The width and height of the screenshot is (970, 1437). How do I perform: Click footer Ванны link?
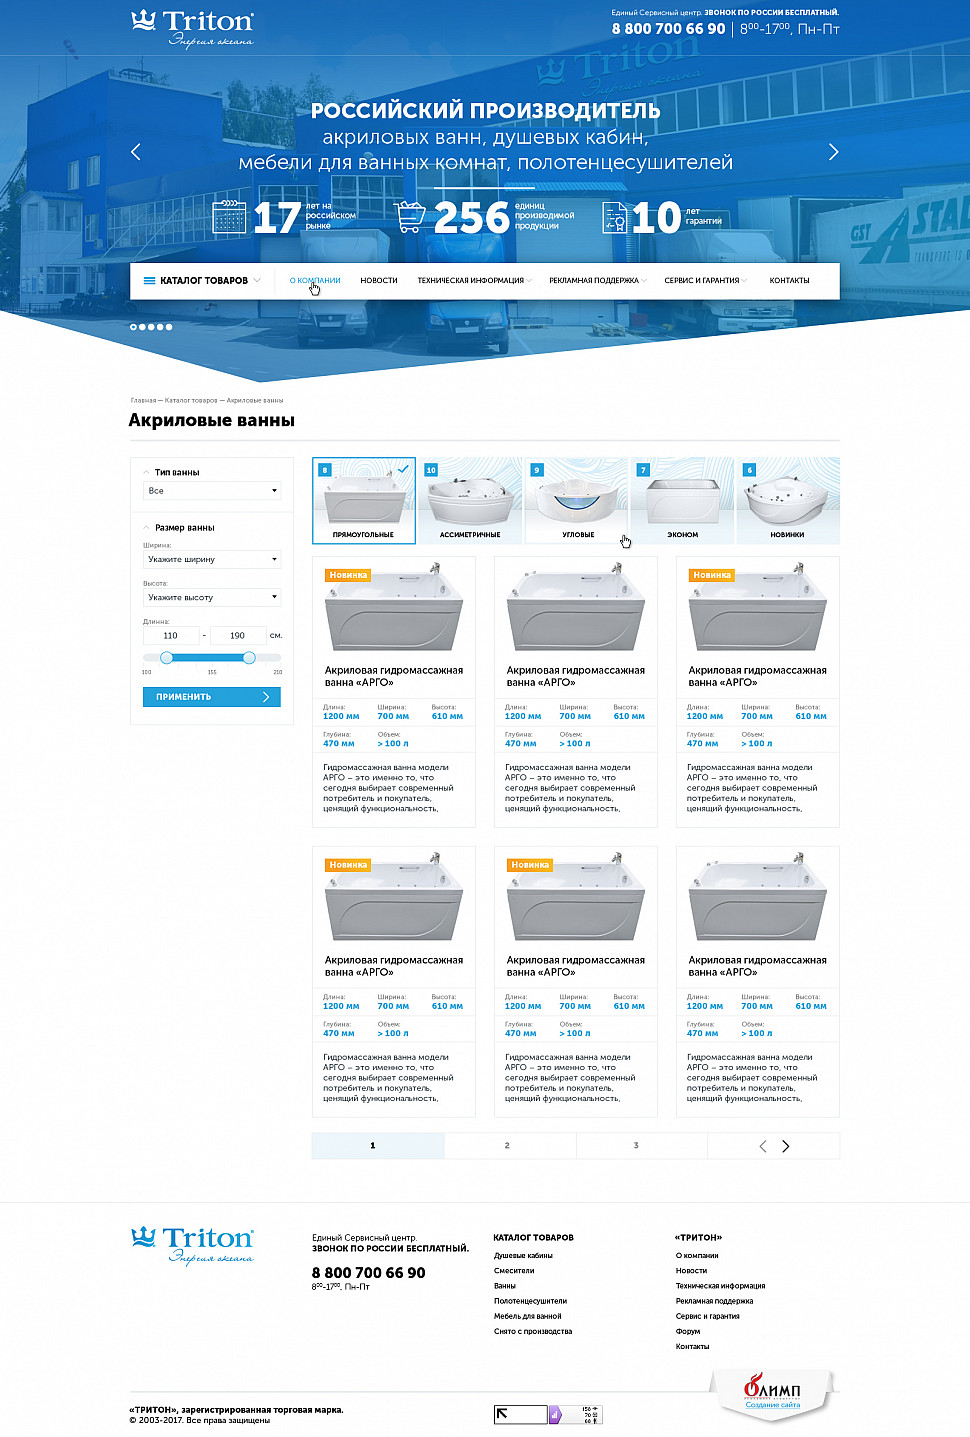pos(505,1286)
